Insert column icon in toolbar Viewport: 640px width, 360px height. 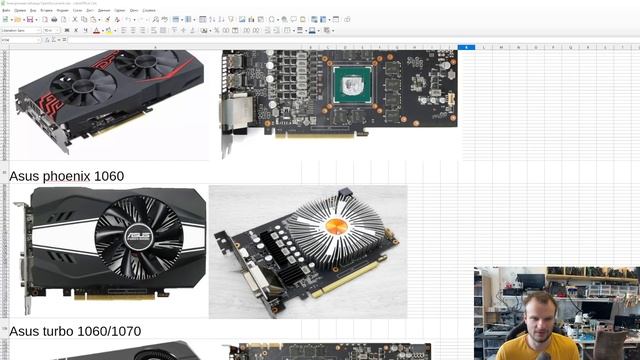click(188, 20)
